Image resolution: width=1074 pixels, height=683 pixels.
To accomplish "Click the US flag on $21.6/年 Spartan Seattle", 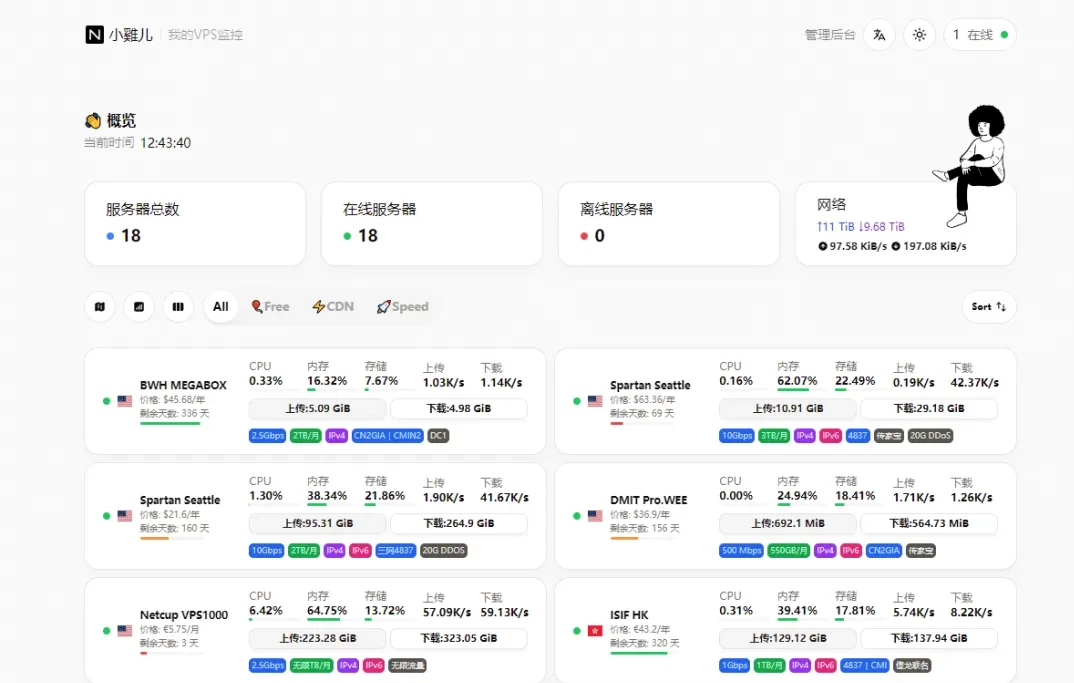I will pyautogui.click(x=125, y=516).
